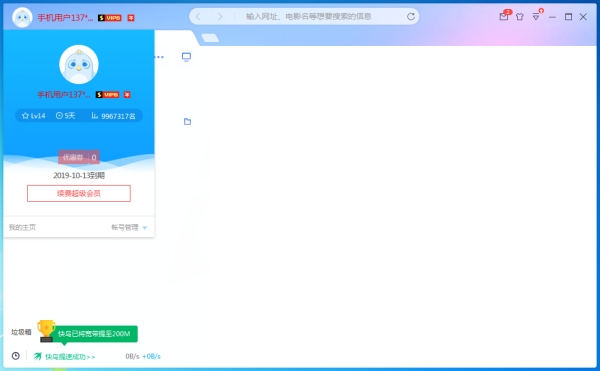Open the 我的主页 link
Image resolution: width=600 pixels, height=371 pixels.
22,228
